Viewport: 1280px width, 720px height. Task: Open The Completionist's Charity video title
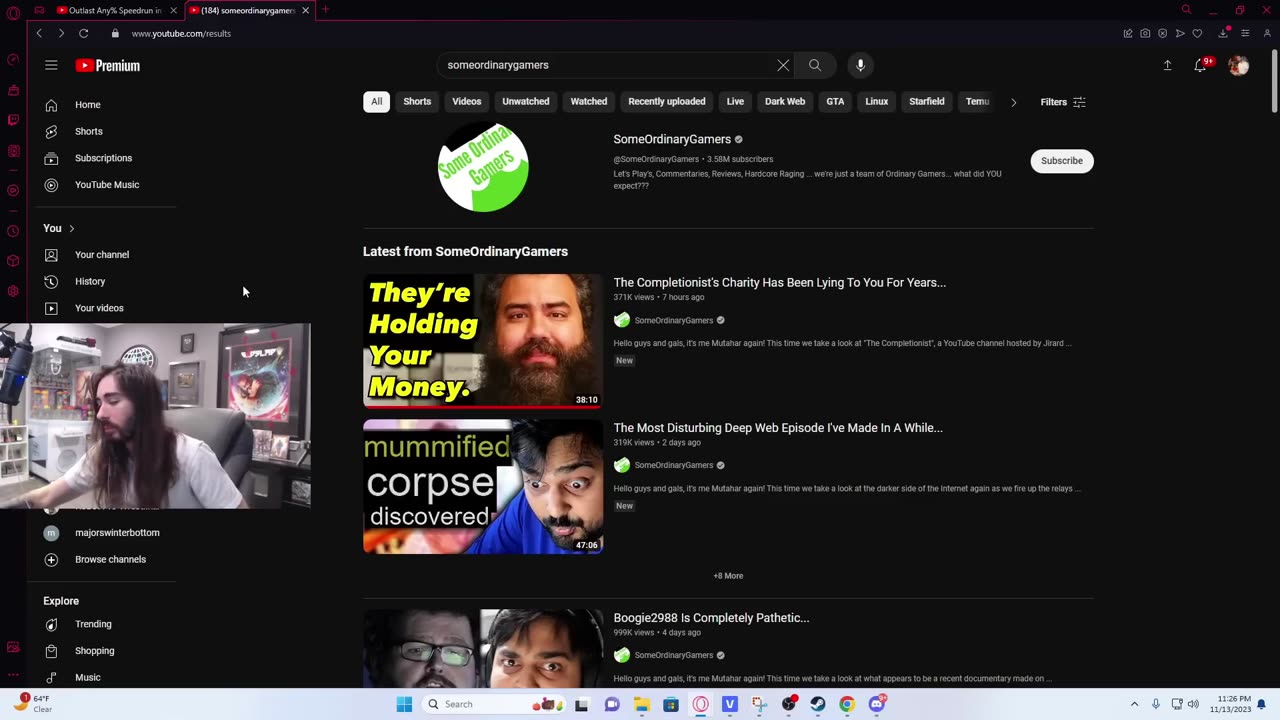click(780, 283)
